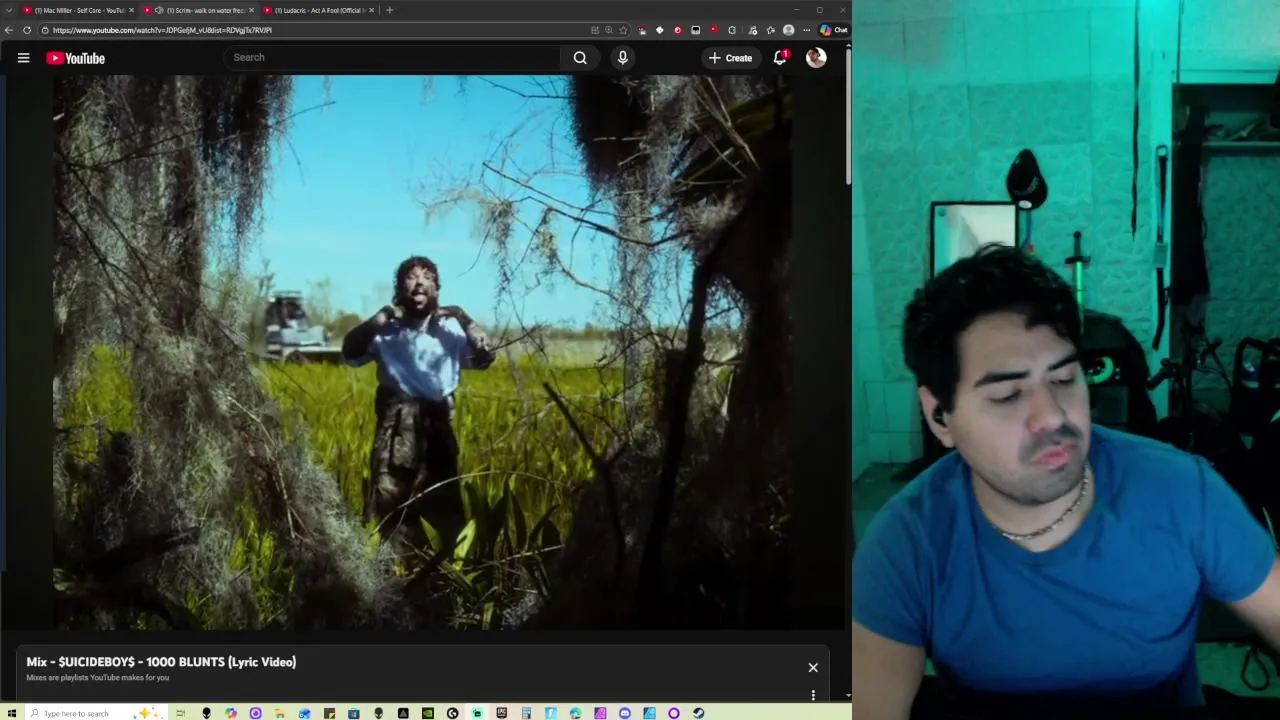Viewport: 1280px width, 720px height.
Task: Close the Ludacris - Act A Fool tab
Action: pos(371,10)
